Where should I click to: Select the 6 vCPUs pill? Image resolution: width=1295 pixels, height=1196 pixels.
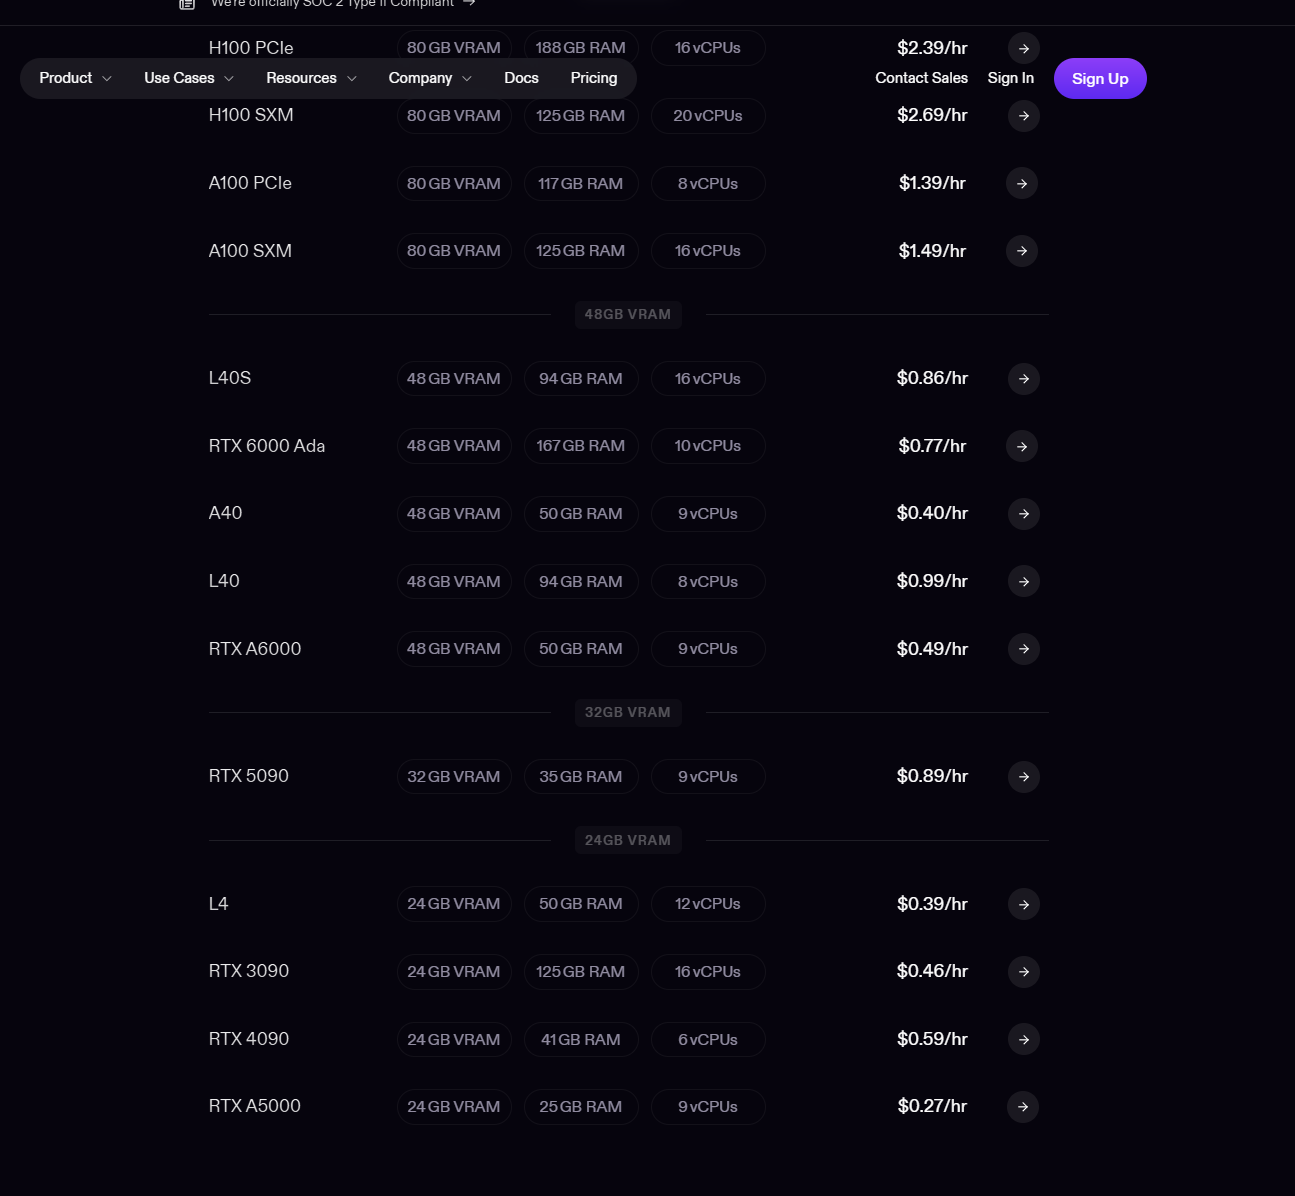[708, 1040]
